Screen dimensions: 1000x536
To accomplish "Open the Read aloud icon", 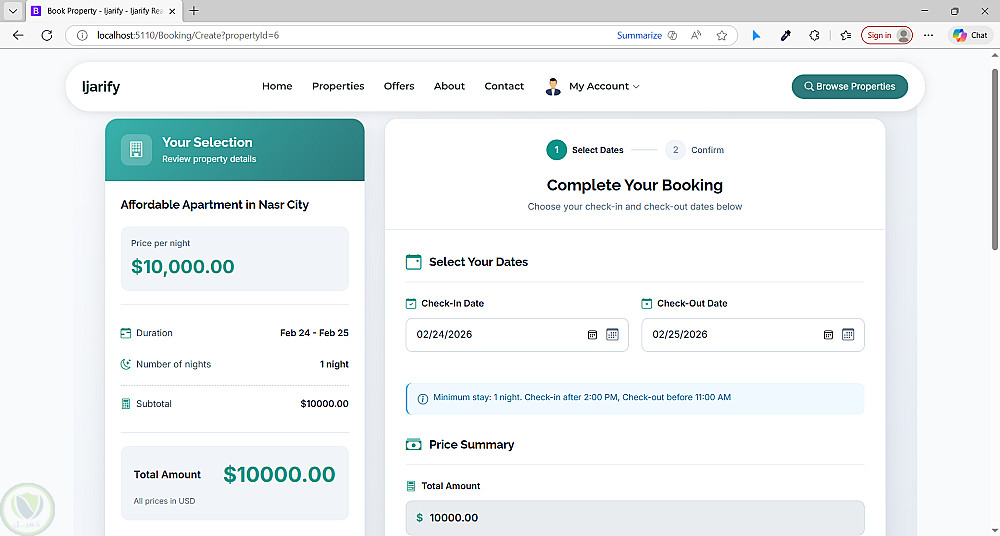I will point(696,35).
